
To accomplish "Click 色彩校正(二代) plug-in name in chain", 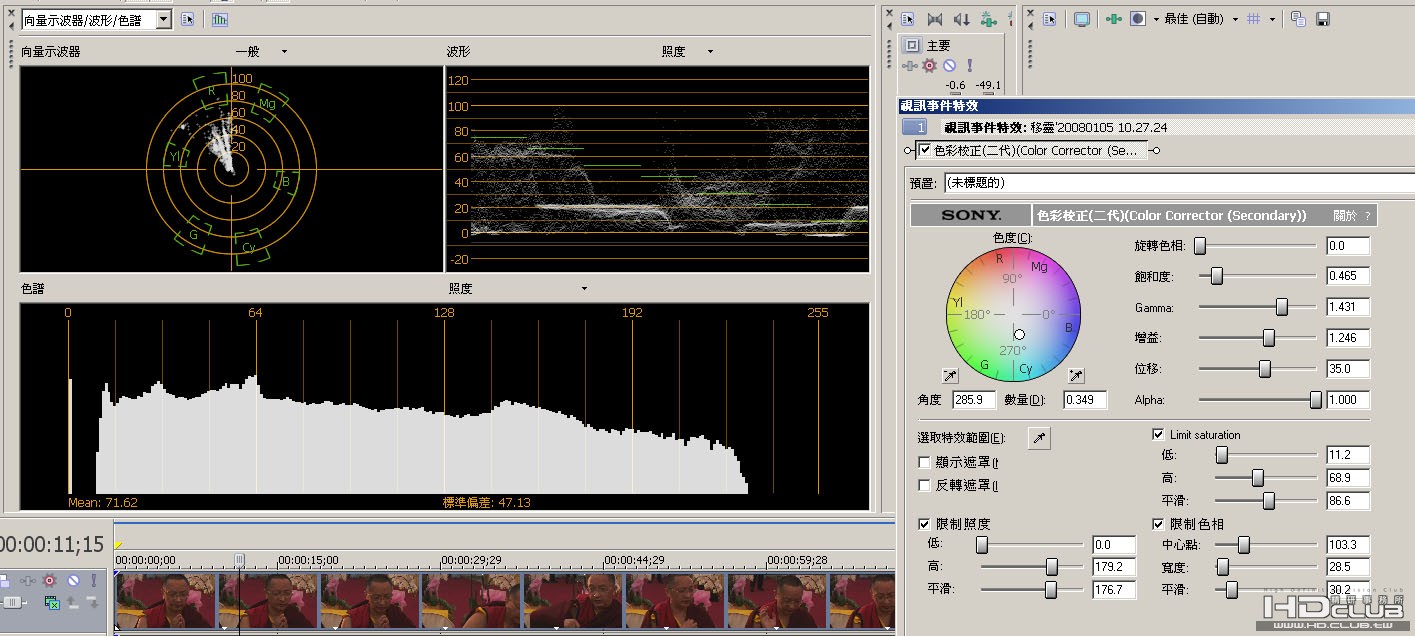I will (x=1035, y=150).
